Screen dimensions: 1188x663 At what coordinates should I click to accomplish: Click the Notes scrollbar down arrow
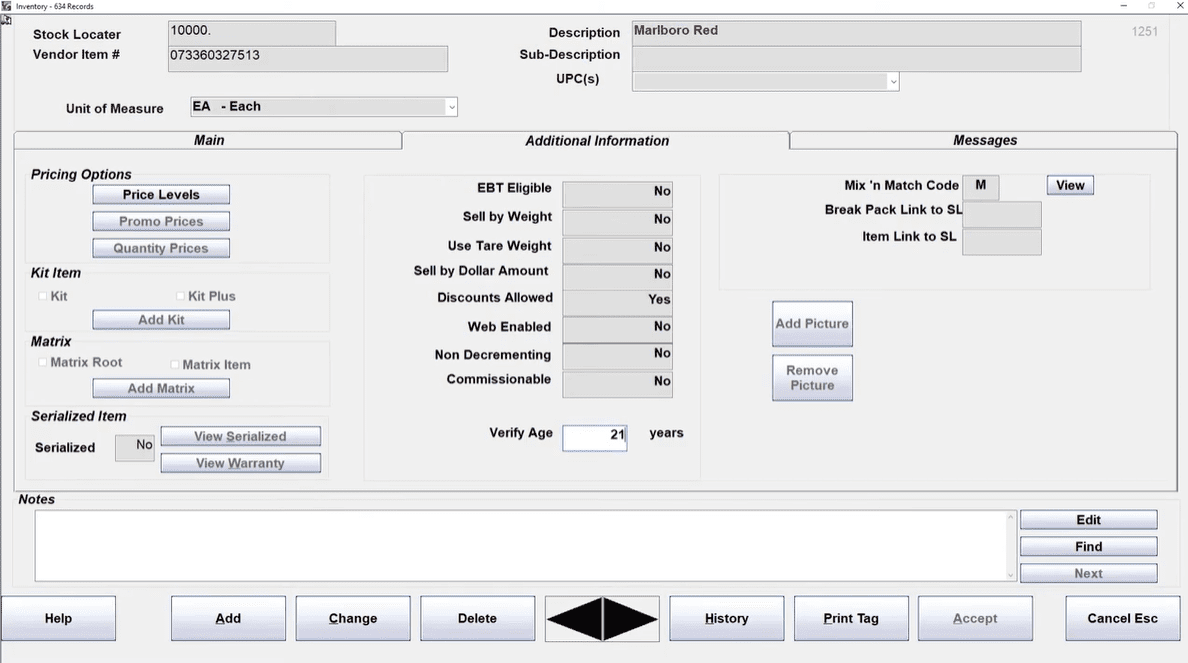1010,575
